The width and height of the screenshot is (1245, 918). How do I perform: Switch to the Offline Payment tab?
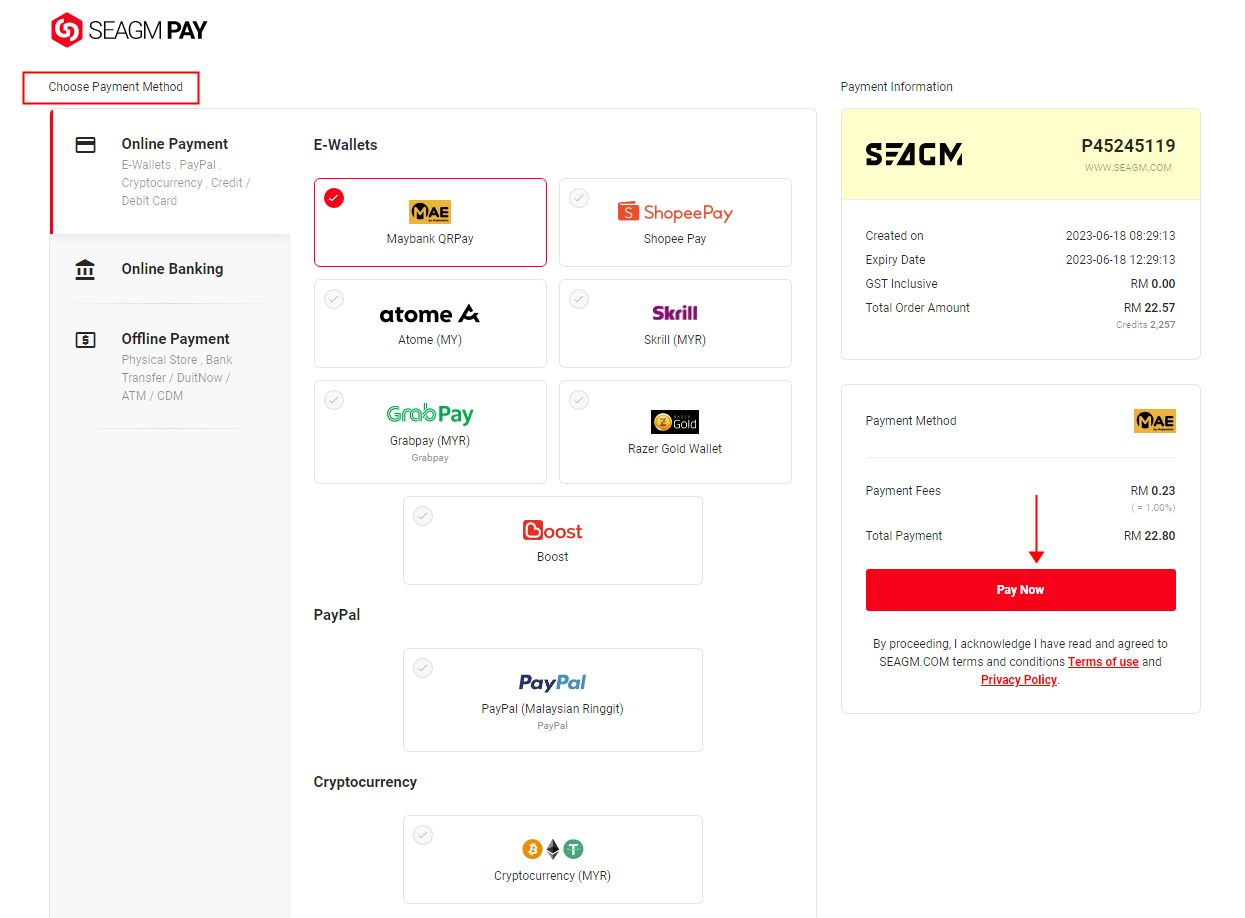tap(171, 366)
